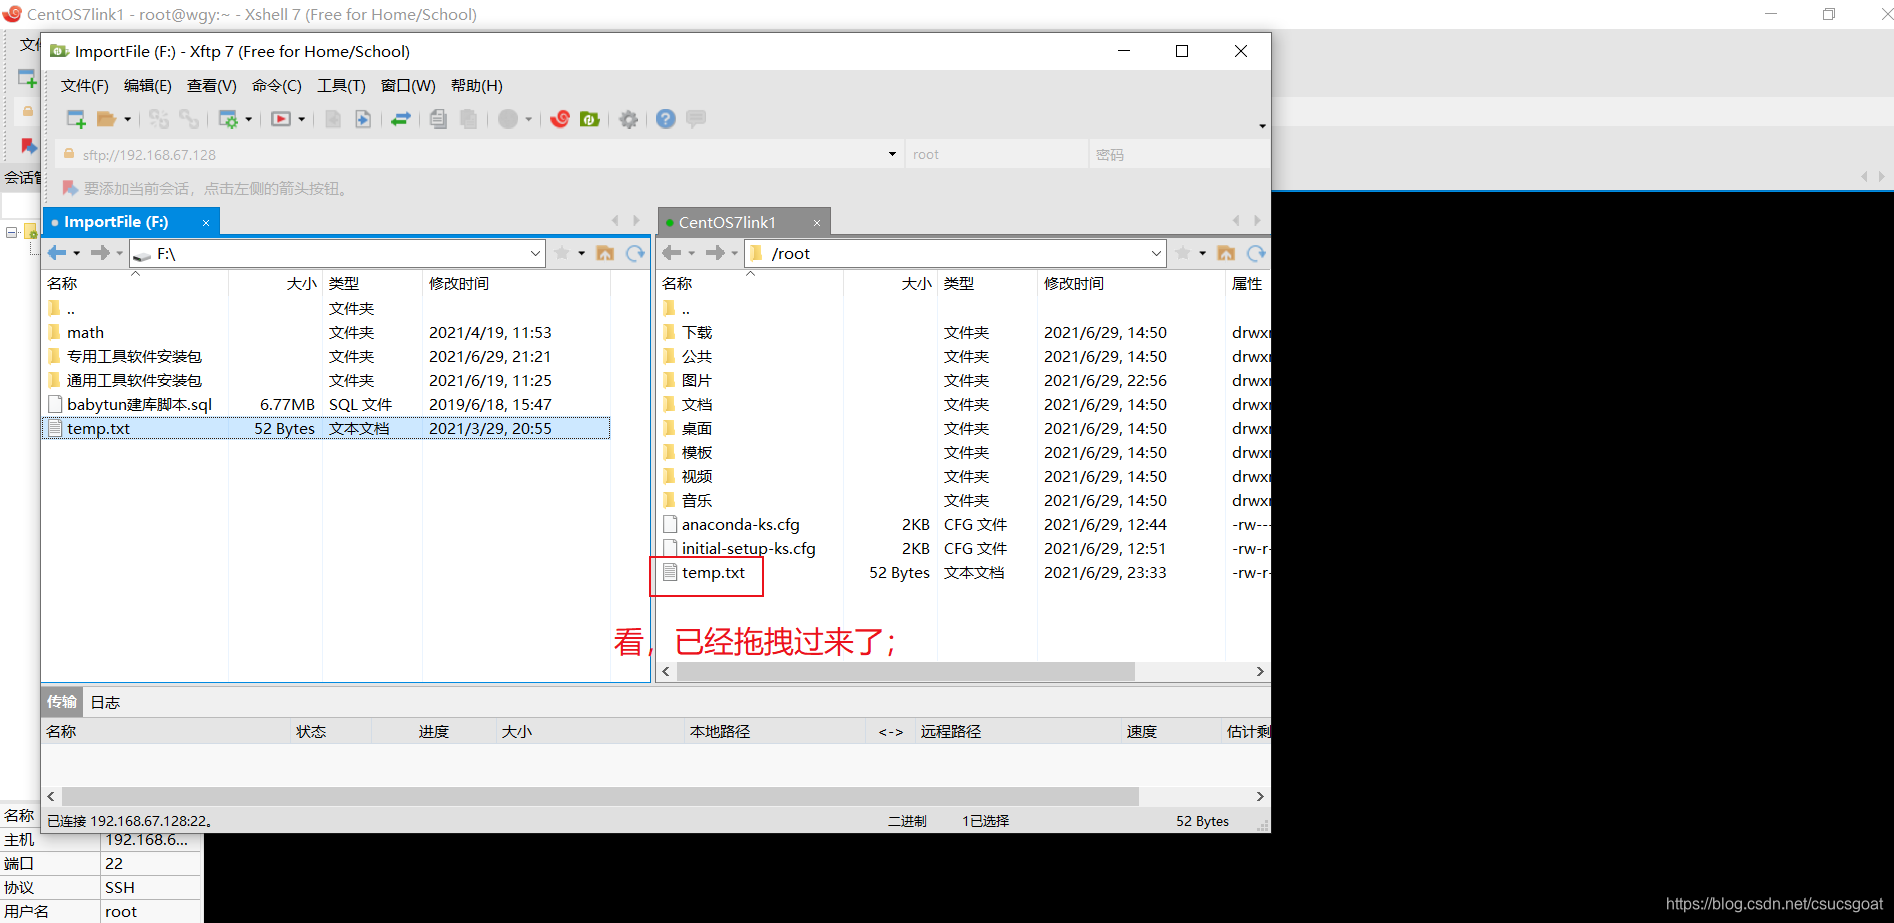This screenshot has height=923, width=1894.
Task: Open the 图片 folder on the remote server
Action: (x=696, y=380)
